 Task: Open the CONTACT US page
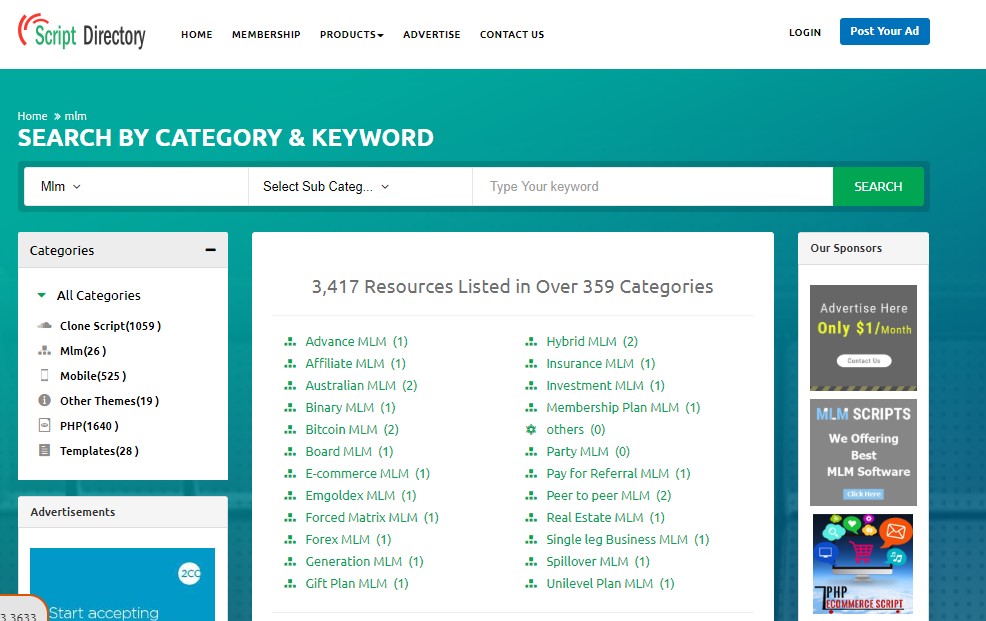[511, 33]
